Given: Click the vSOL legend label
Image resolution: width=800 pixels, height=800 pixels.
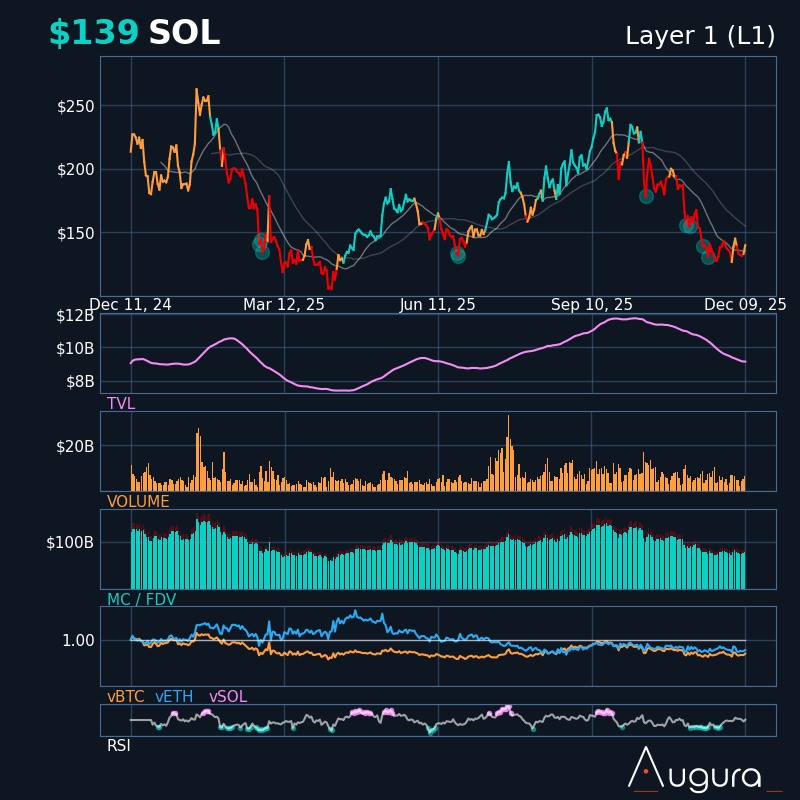Looking at the screenshot, I should (228, 697).
